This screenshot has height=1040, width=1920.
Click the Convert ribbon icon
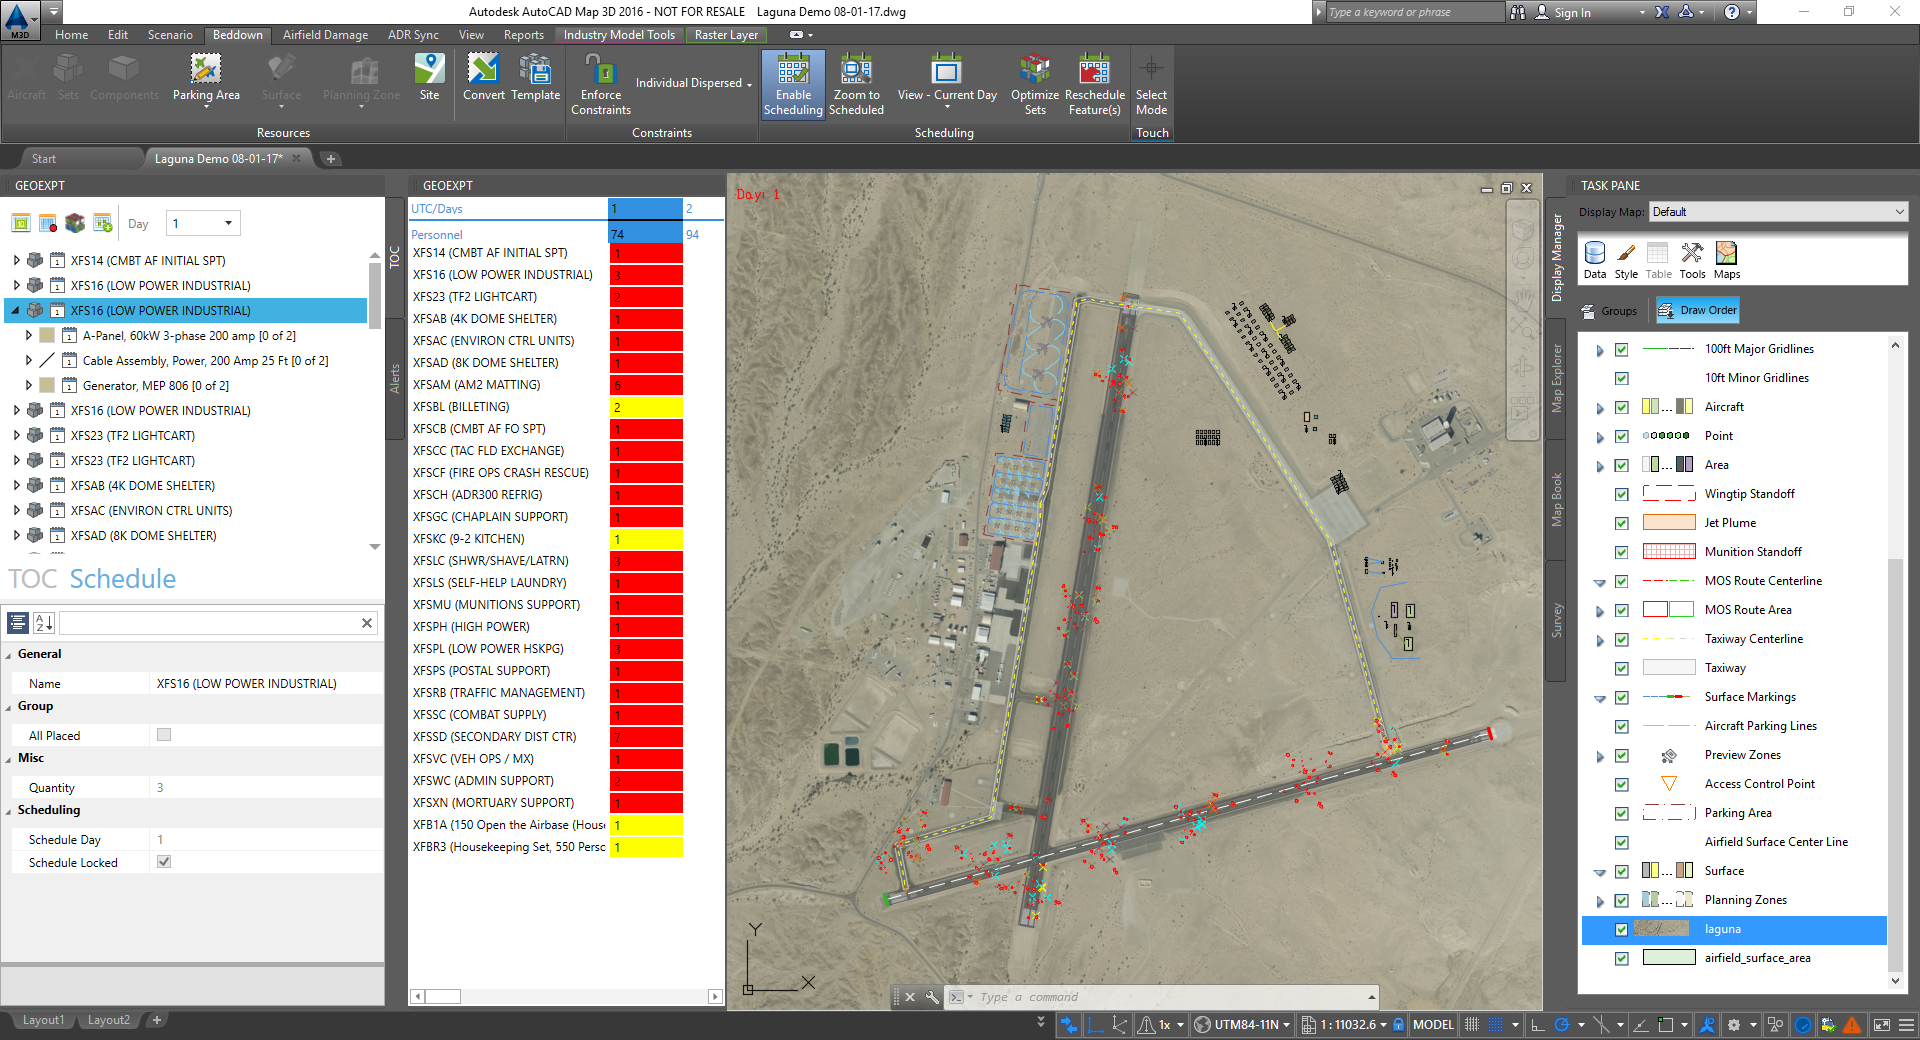click(x=483, y=70)
